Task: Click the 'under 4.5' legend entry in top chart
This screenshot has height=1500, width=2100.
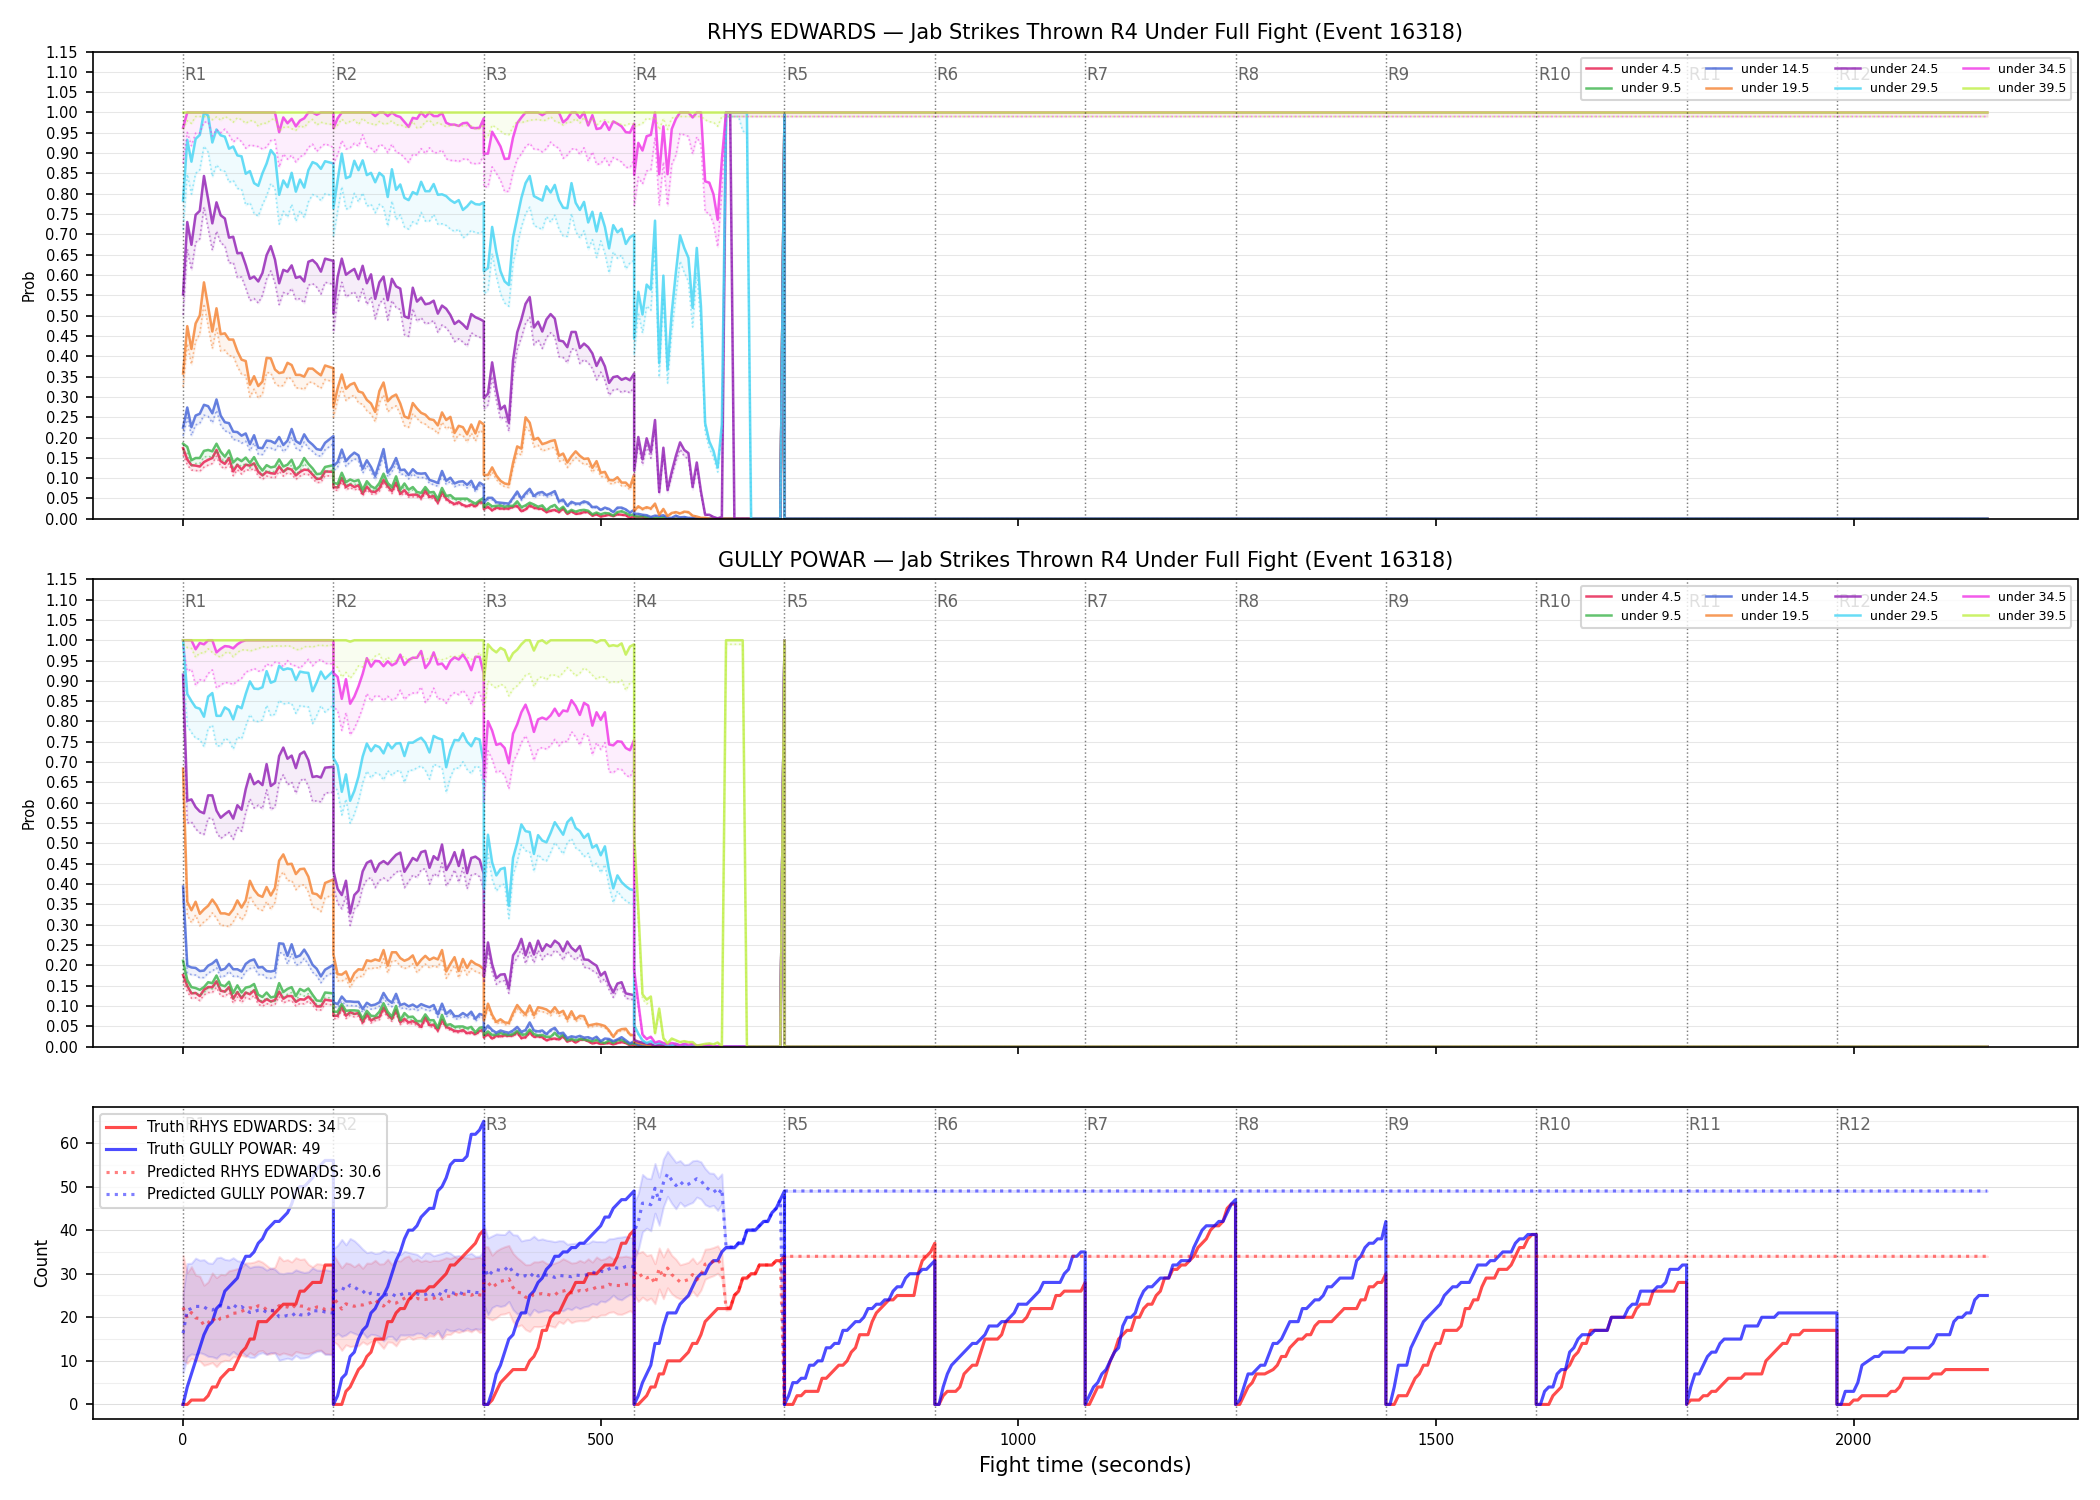Action: pos(1633,69)
